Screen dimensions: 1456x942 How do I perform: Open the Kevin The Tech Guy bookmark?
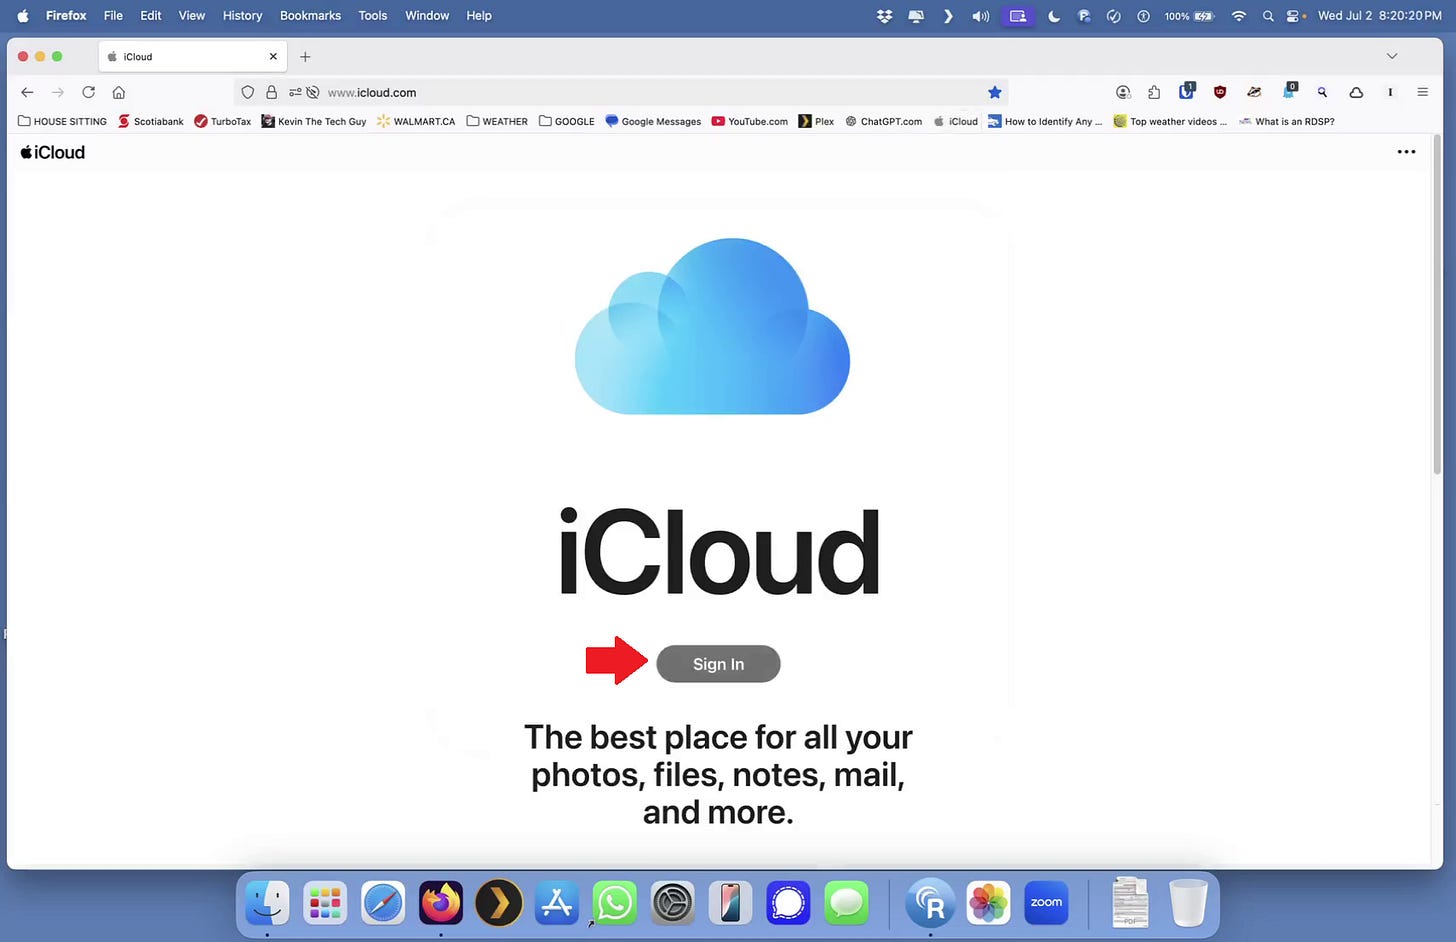click(313, 121)
